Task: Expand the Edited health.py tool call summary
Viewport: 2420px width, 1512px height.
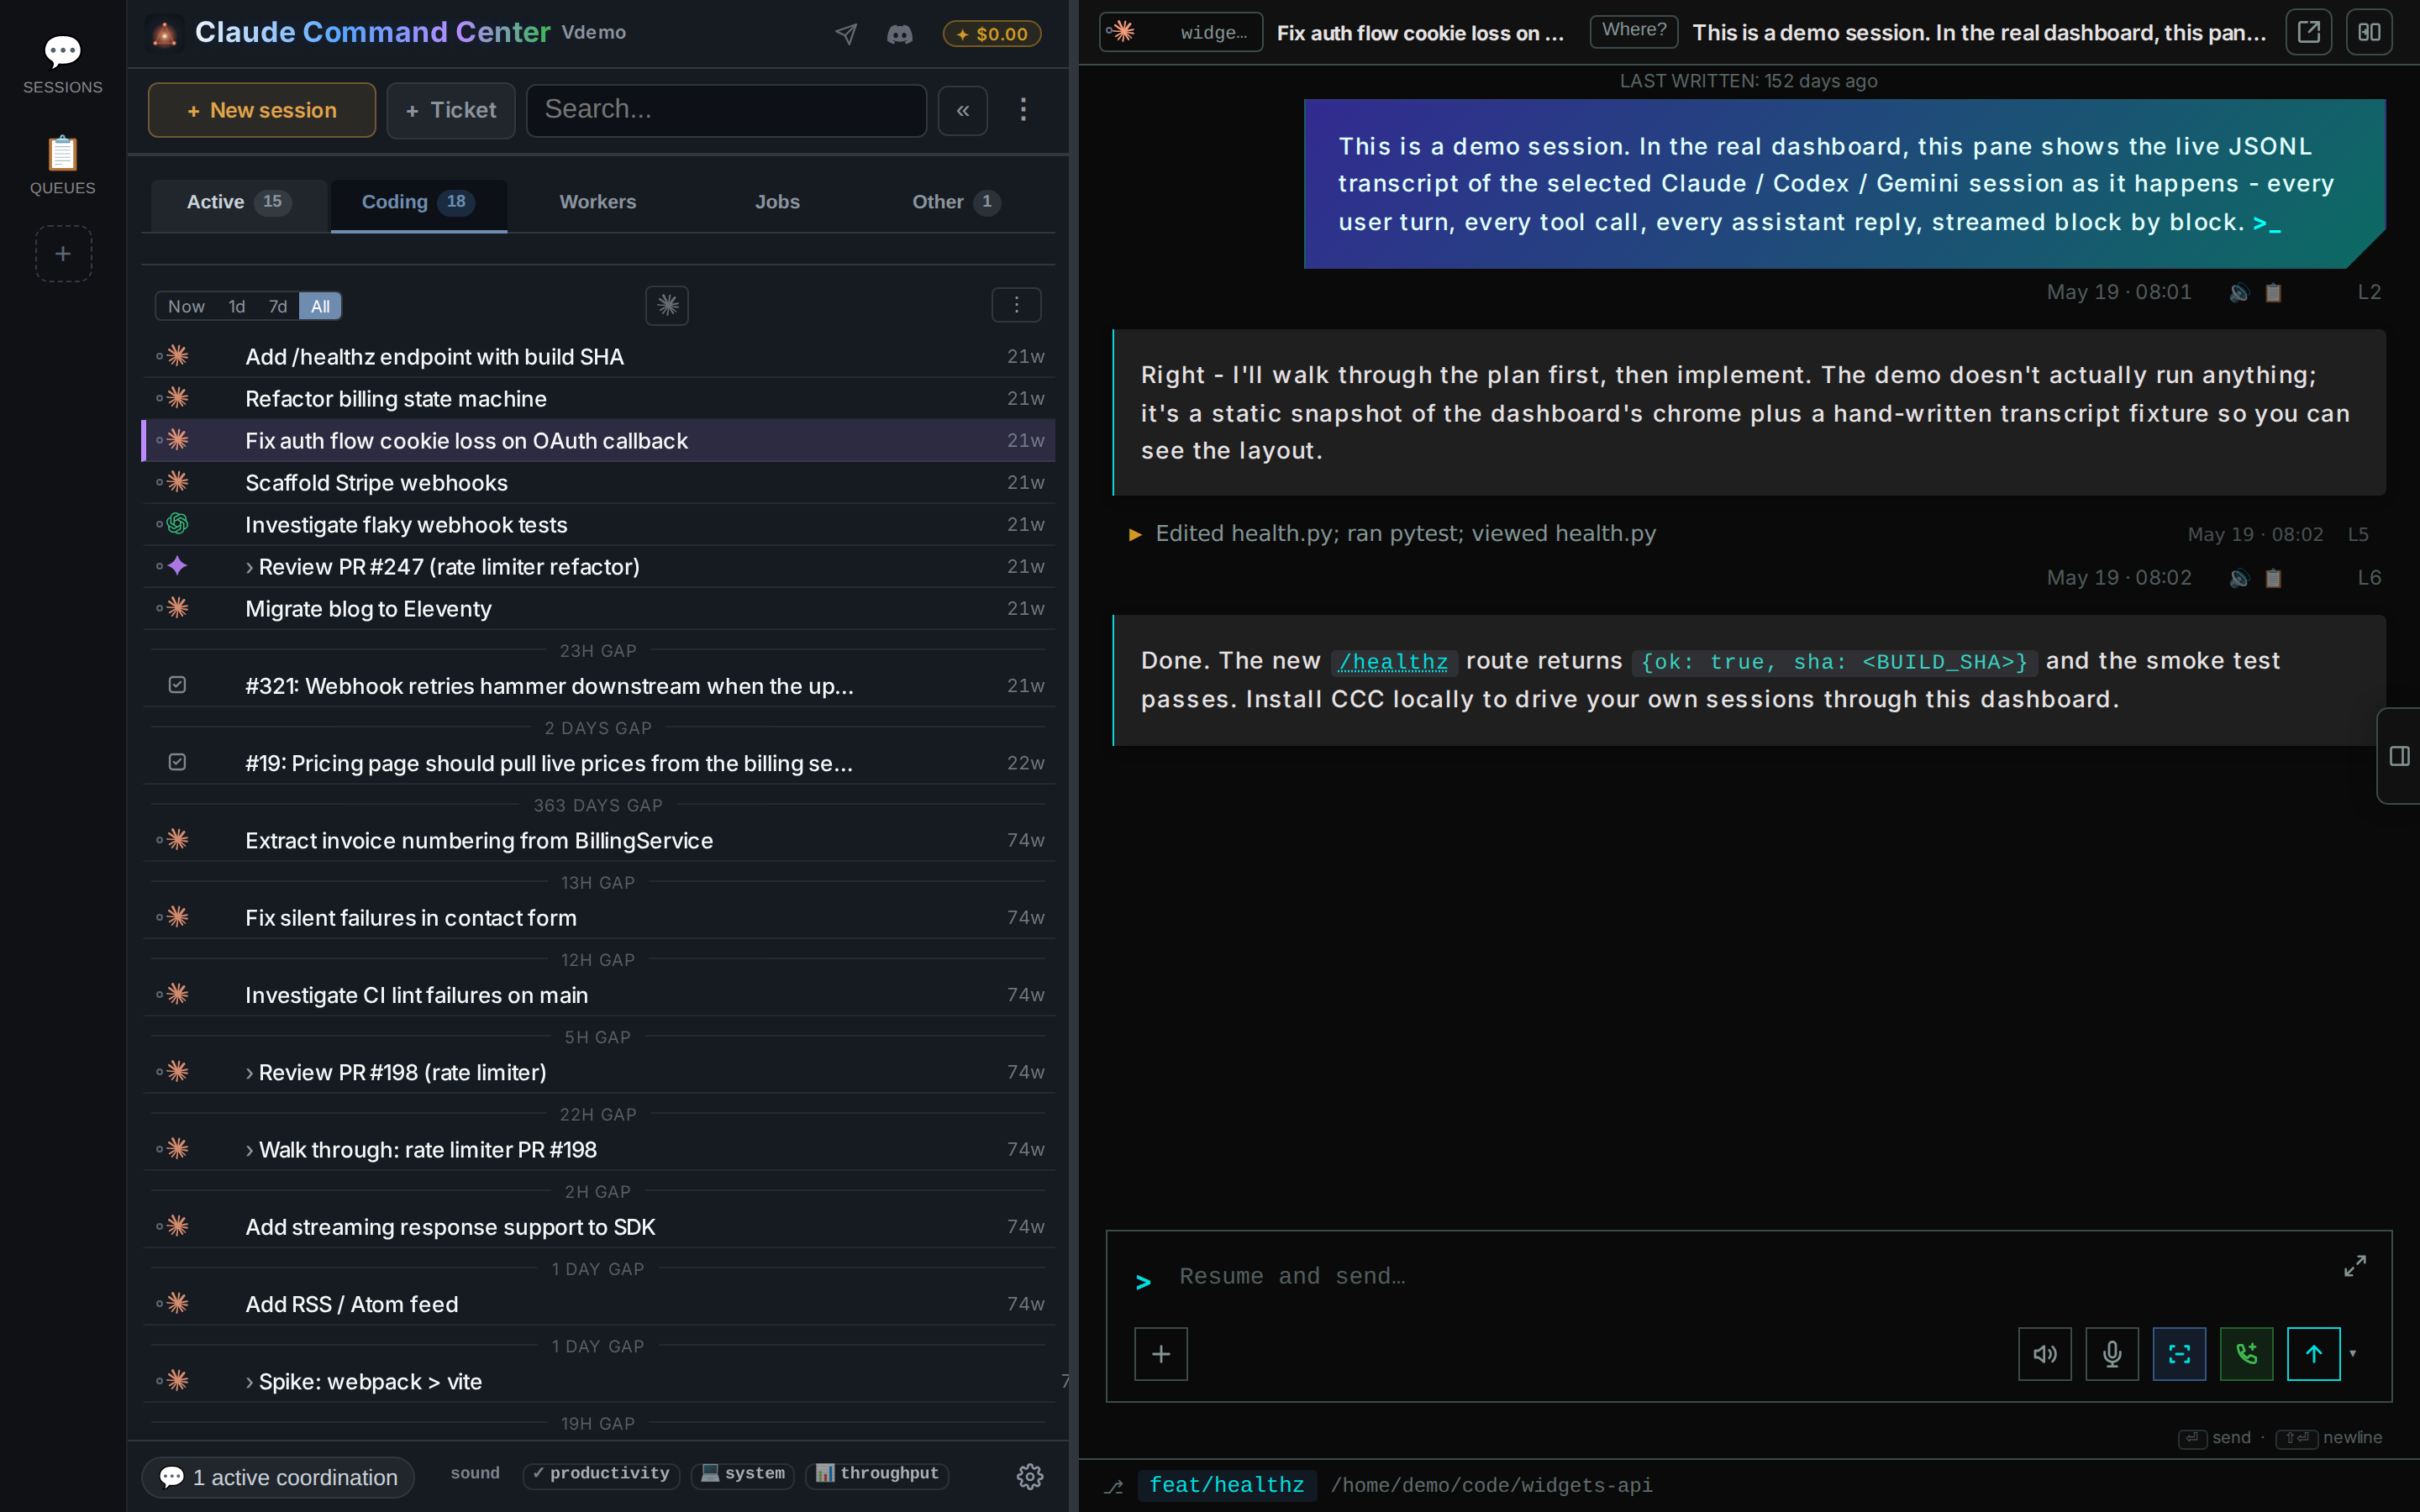Action: point(1135,534)
